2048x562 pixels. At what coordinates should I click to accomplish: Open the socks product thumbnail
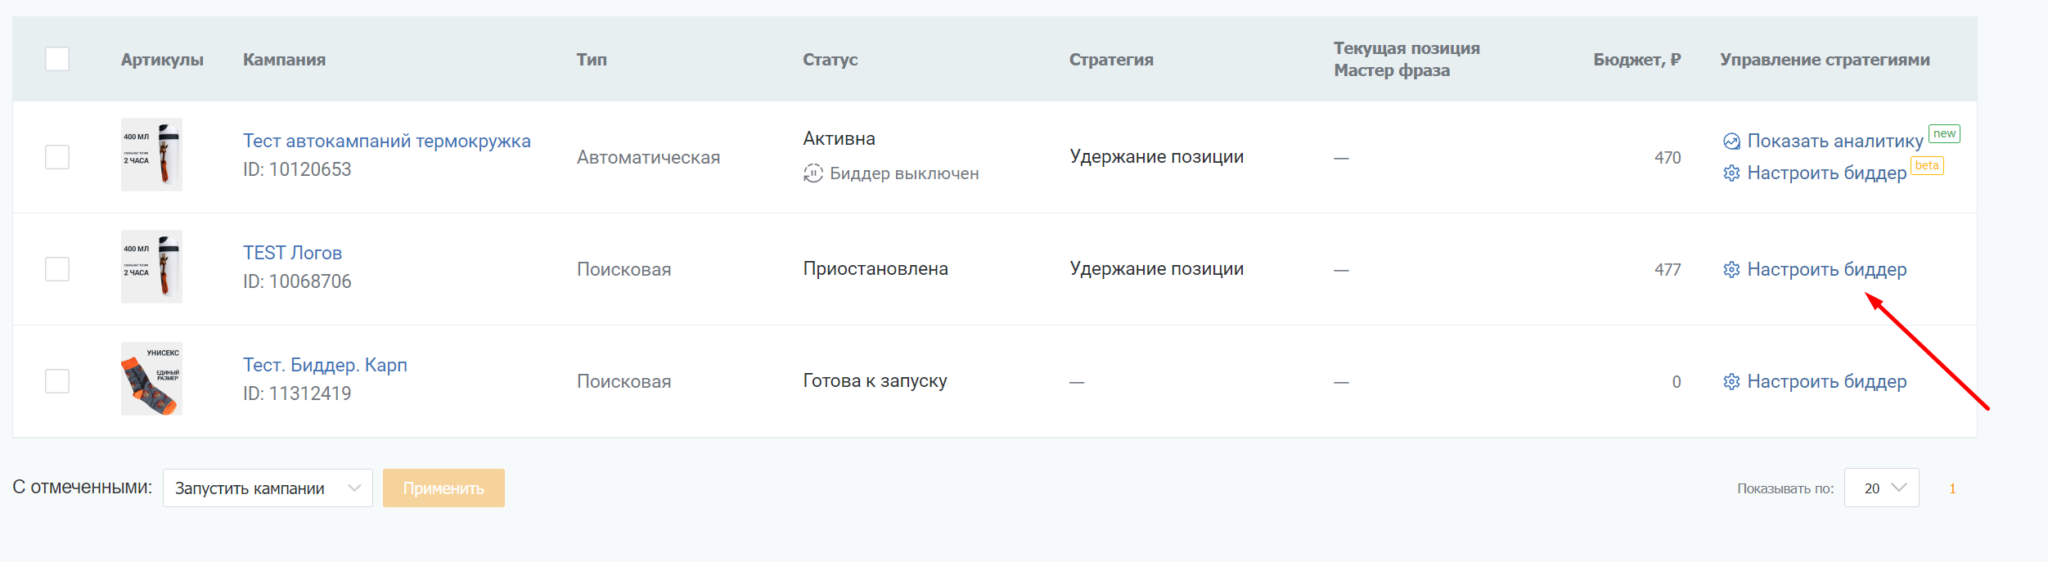point(151,379)
